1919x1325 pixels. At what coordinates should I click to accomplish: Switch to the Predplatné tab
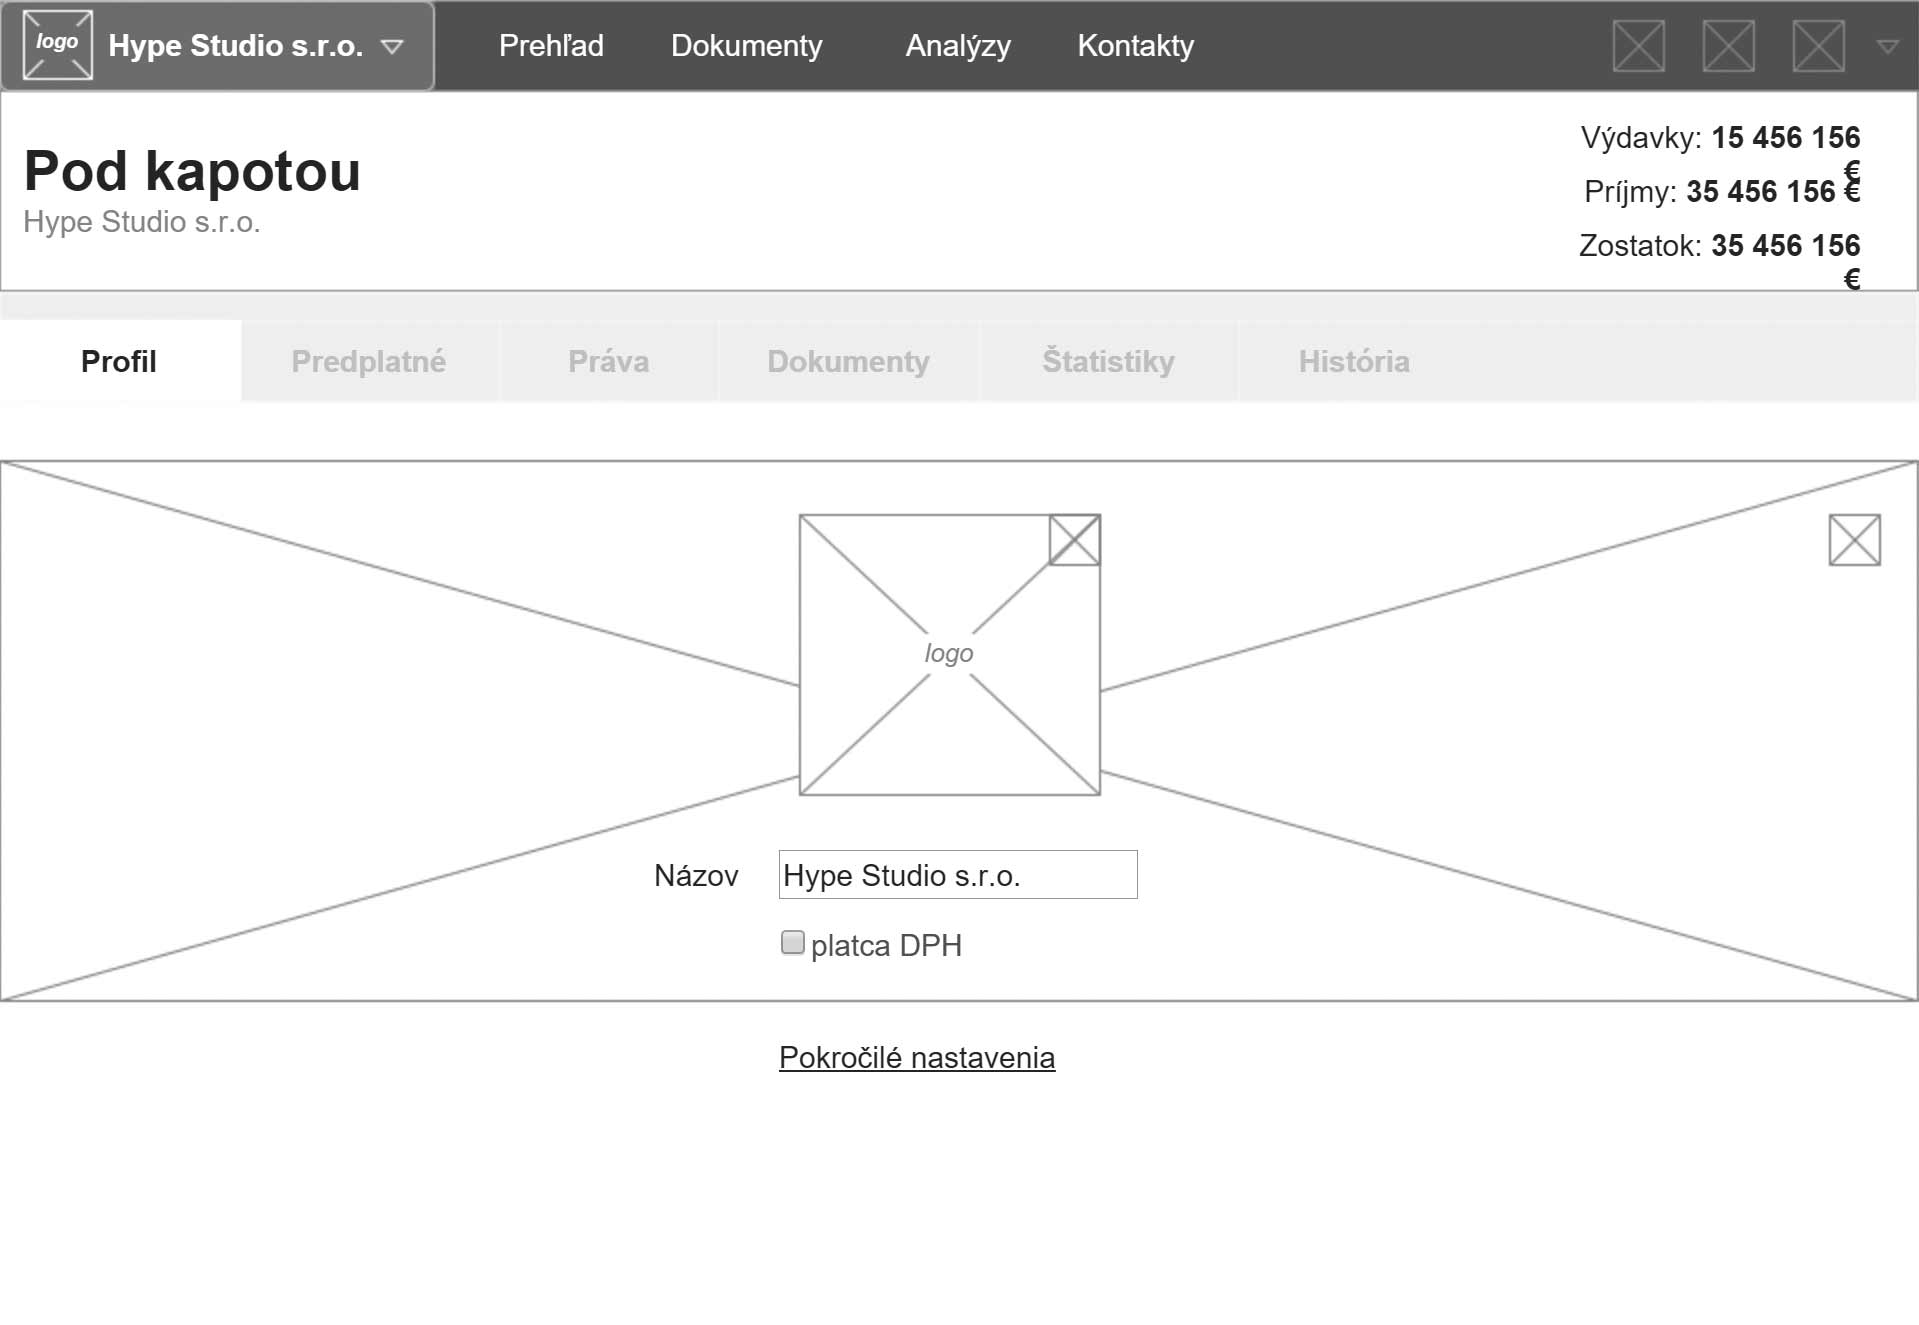[368, 361]
